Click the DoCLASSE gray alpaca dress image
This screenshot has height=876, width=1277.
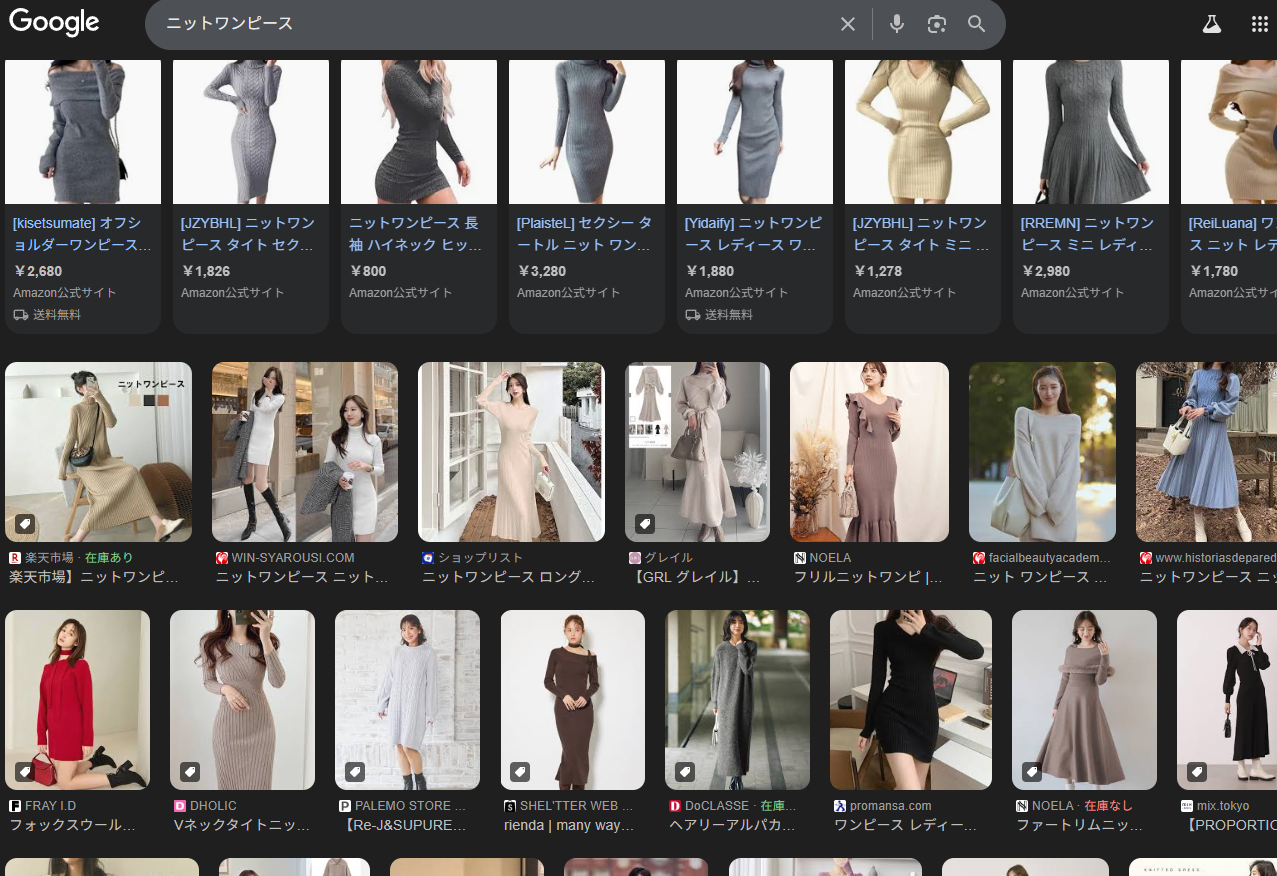tap(737, 699)
